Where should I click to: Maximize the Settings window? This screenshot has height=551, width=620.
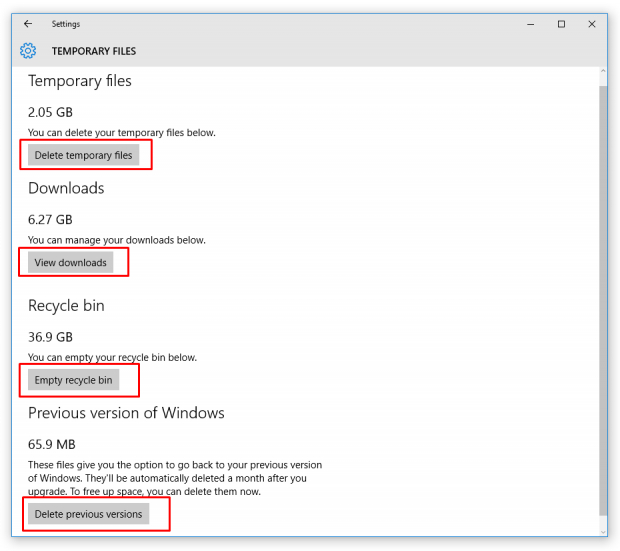[x=561, y=24]
